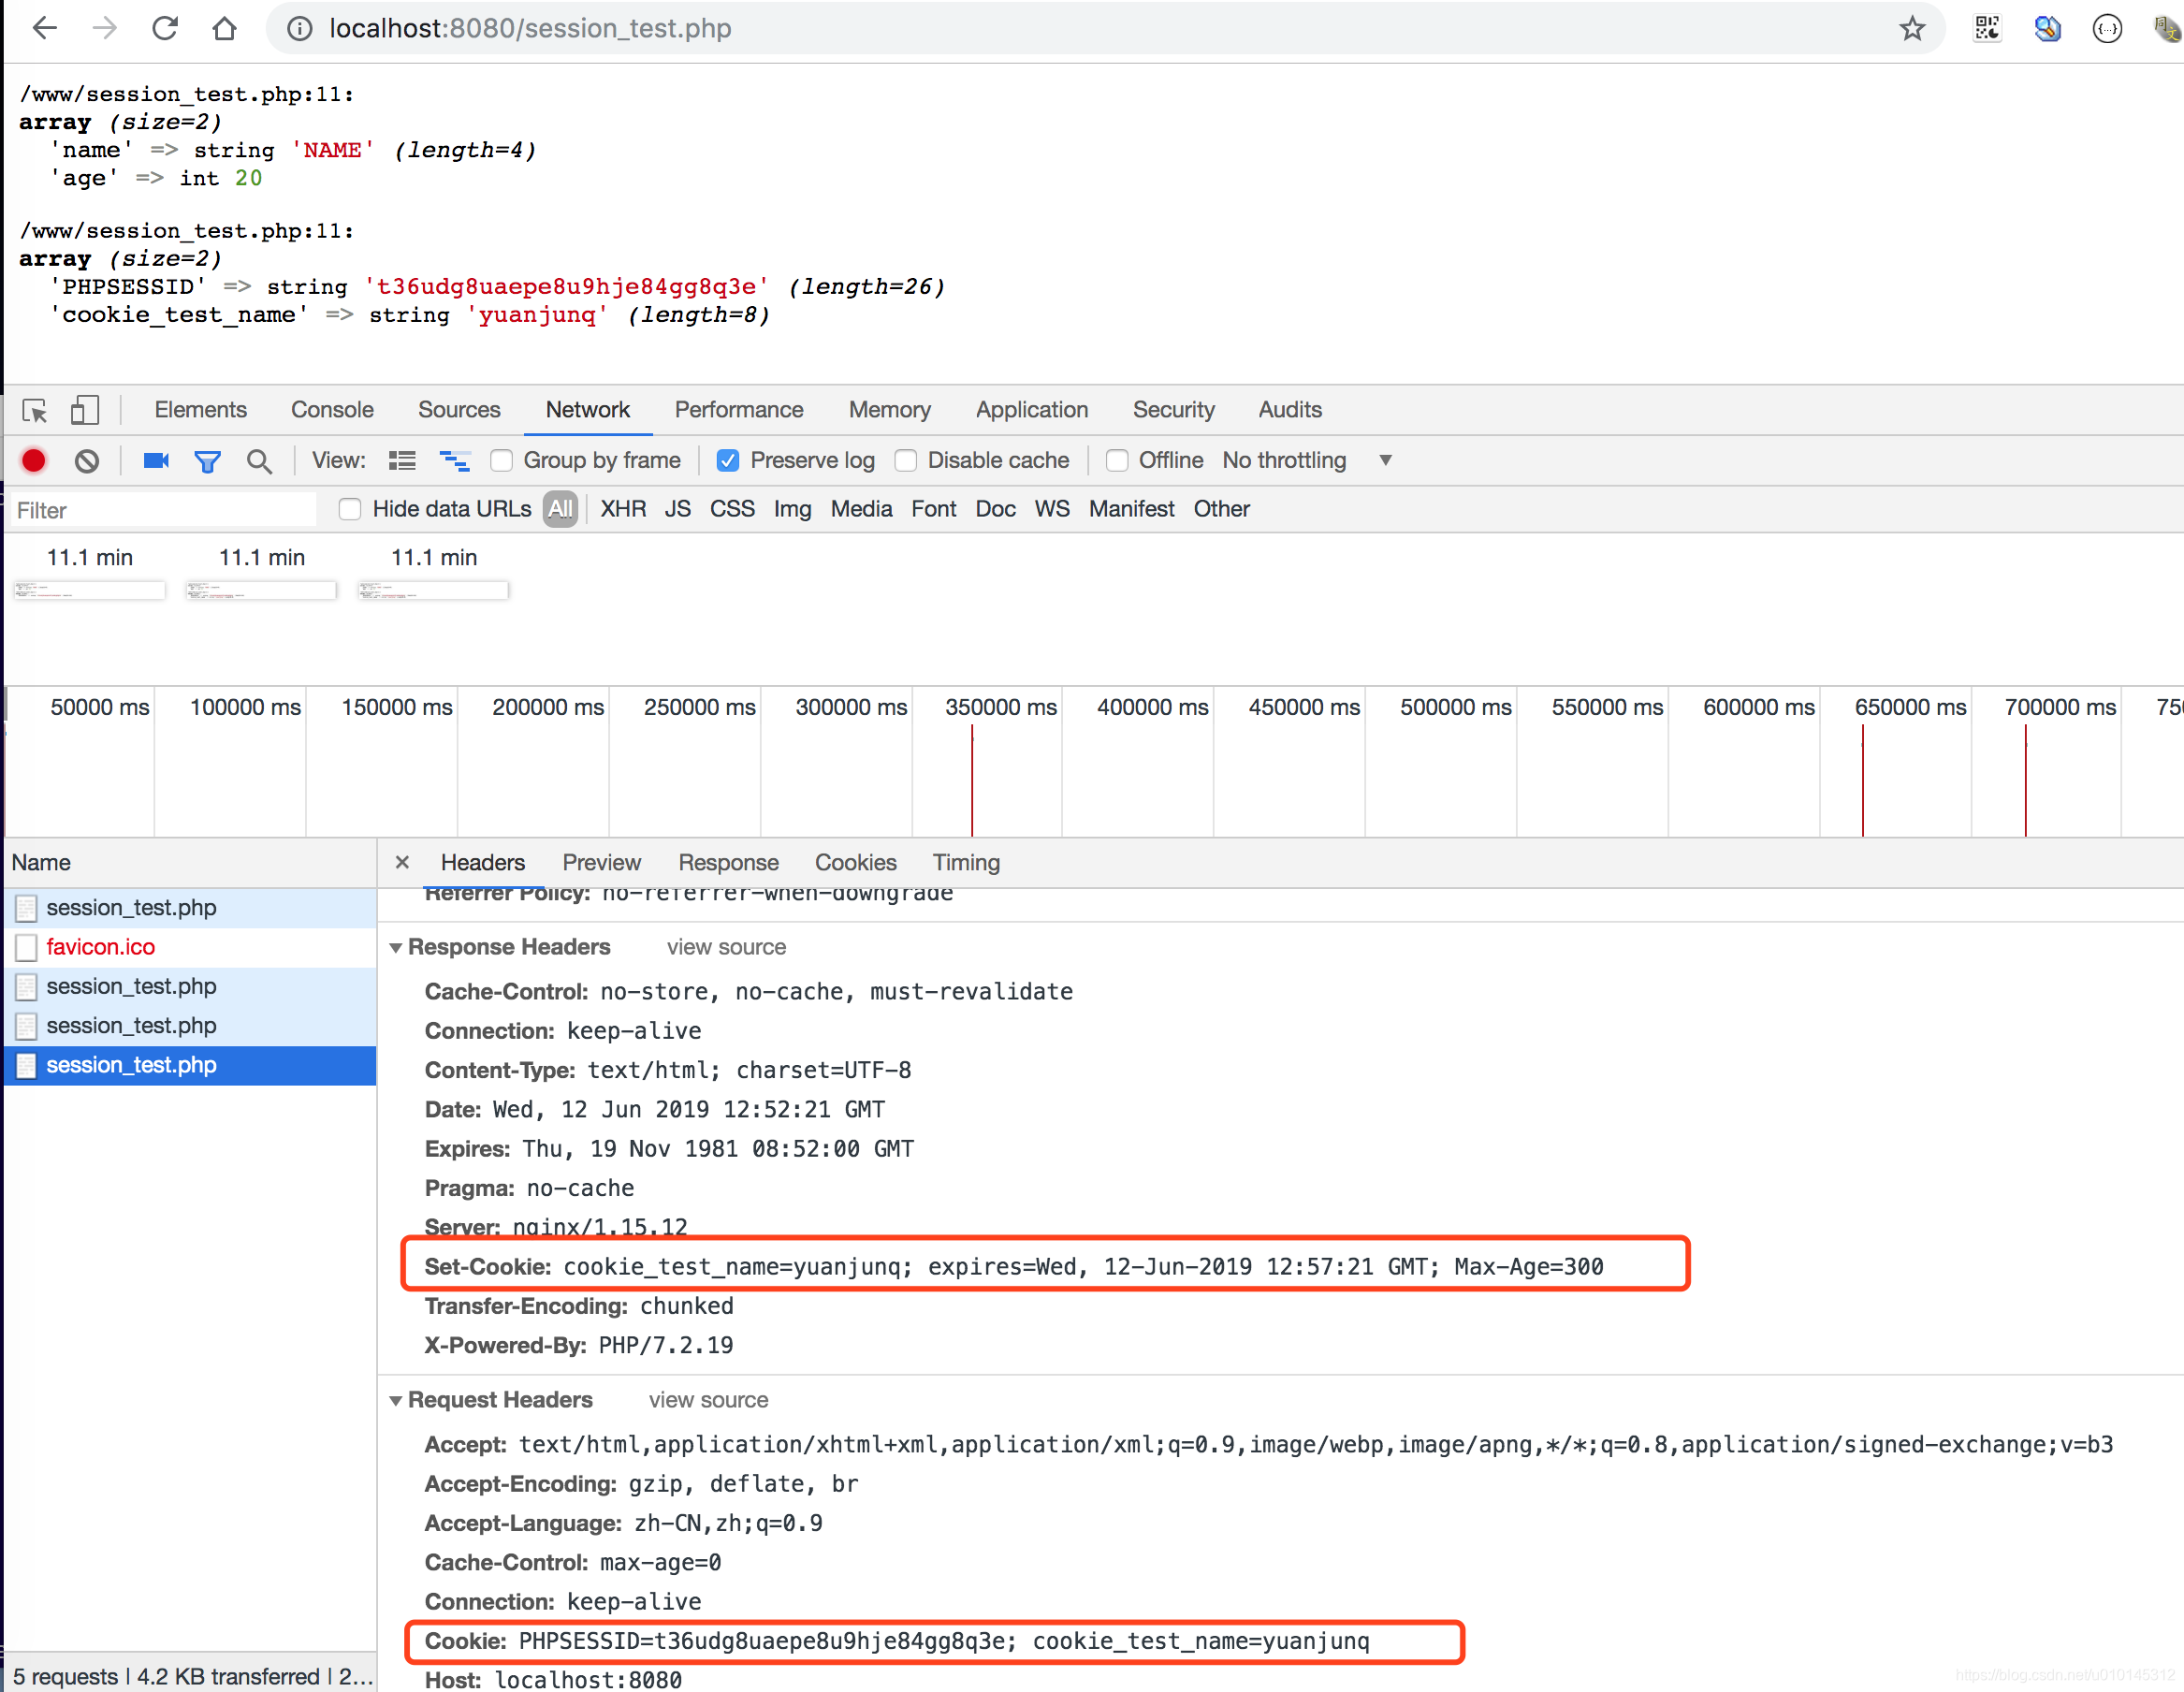Switch to the Response sub-tab
2184x1692 pixels.
click(x=728, y=863)
